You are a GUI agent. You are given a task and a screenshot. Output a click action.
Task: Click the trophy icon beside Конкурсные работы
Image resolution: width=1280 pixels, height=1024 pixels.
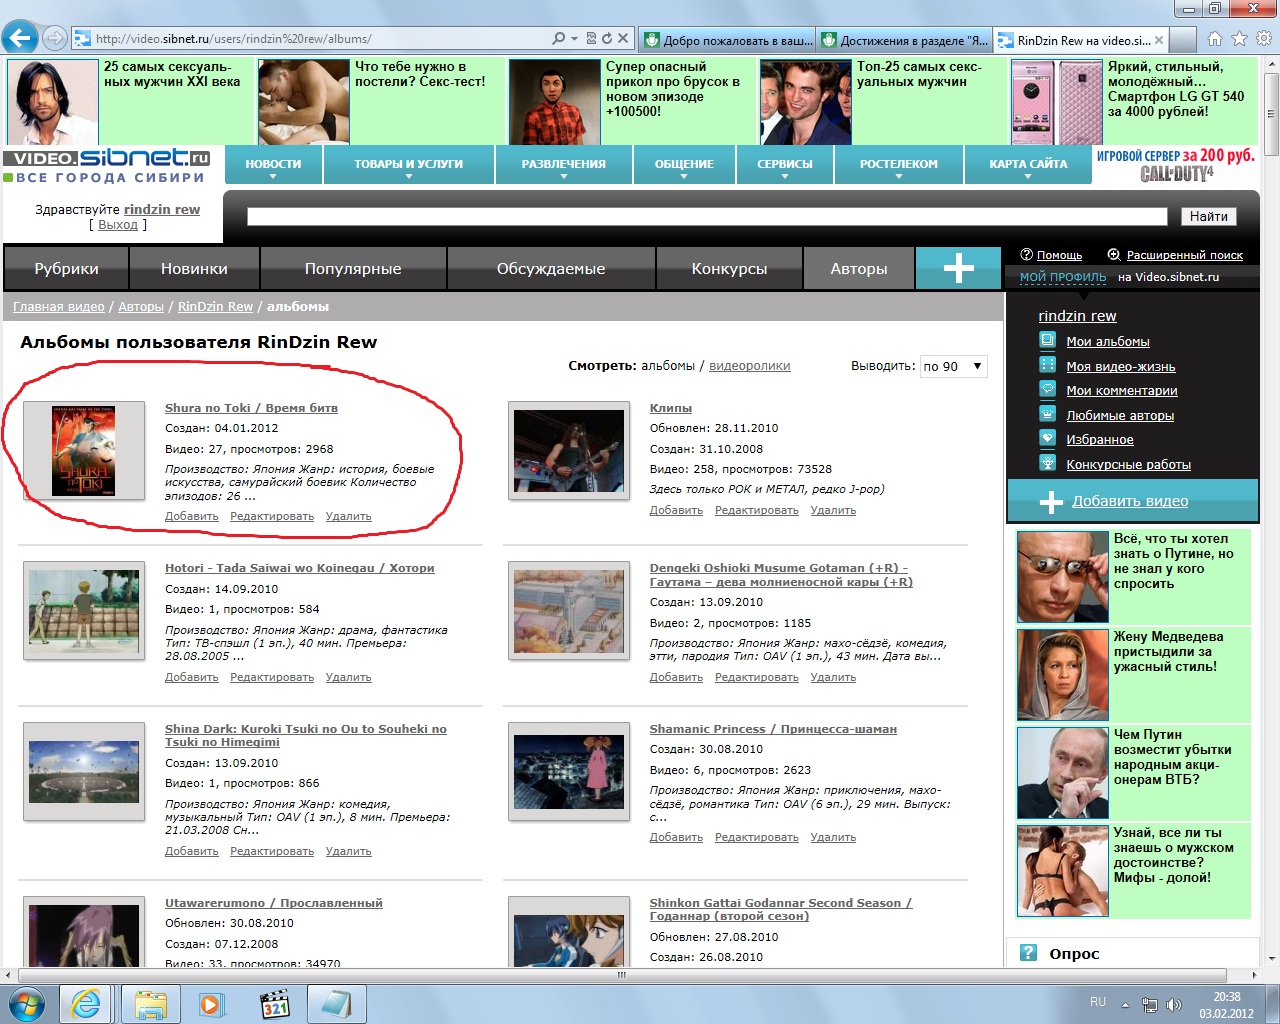click(1048, 463)
